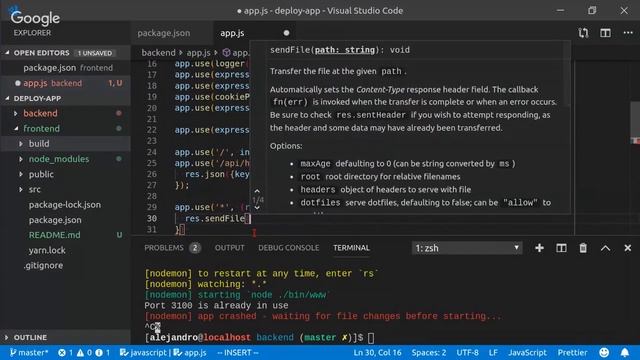Add a new terminal with plus icon
The height and width of the screenshot is (360, 640).
pos(539,248)
